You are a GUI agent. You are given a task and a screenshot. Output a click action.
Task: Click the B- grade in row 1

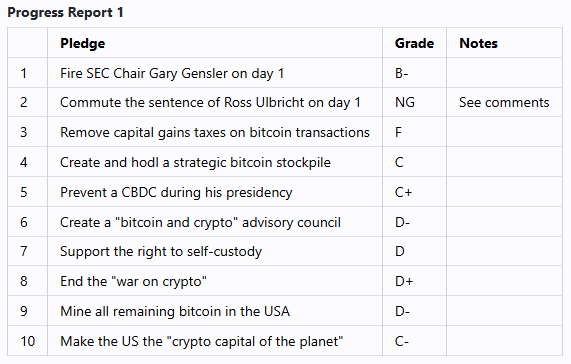[x=402, y=74]
